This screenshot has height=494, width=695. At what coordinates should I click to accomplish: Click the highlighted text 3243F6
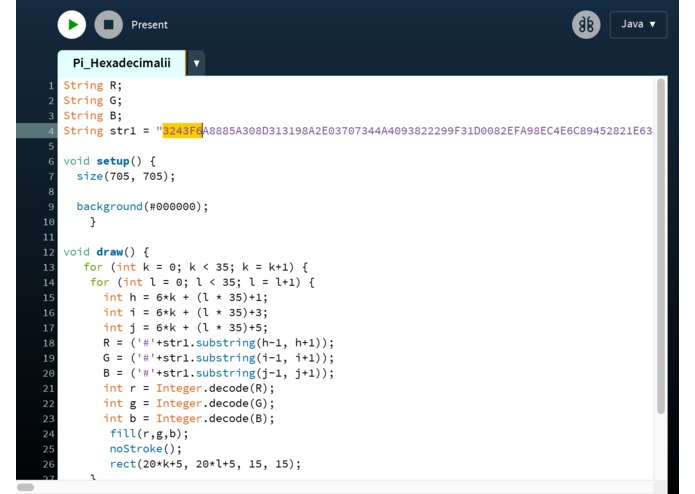point(182,131)
